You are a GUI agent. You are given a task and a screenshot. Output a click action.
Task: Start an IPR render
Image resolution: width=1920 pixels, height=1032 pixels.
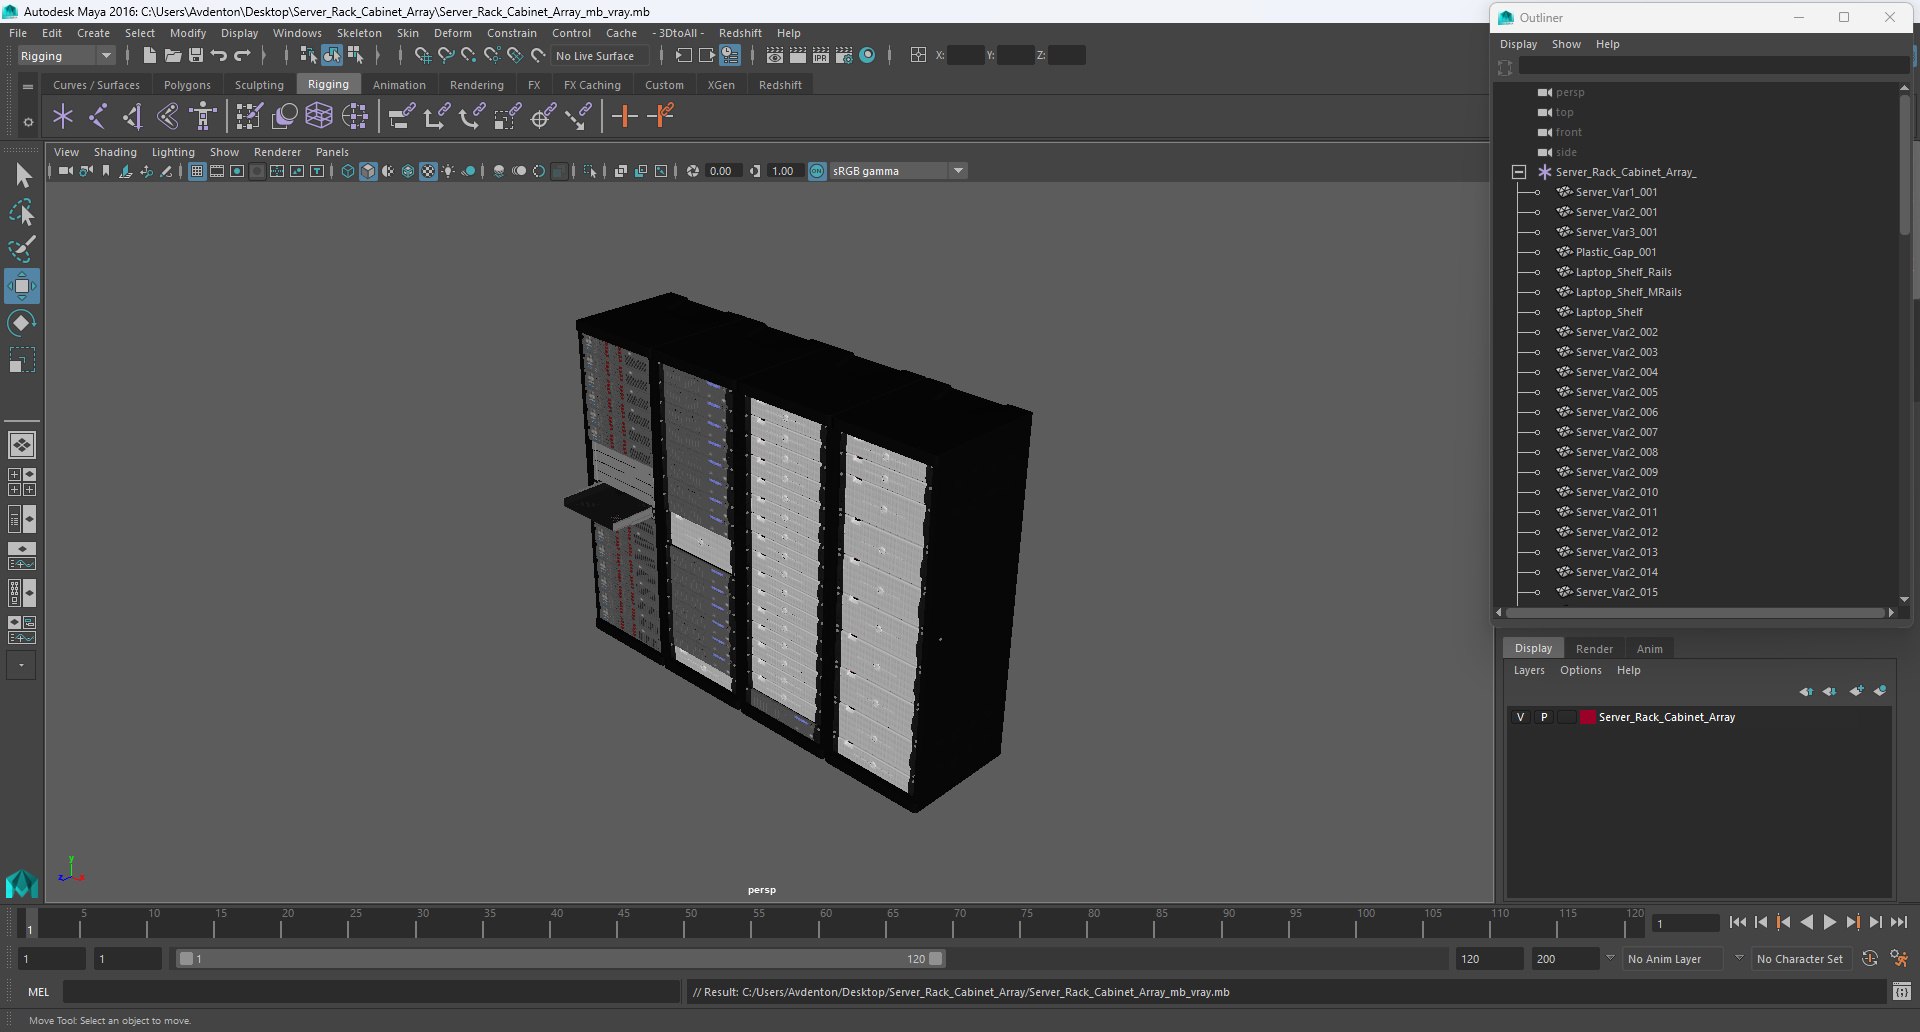(820, 56)
